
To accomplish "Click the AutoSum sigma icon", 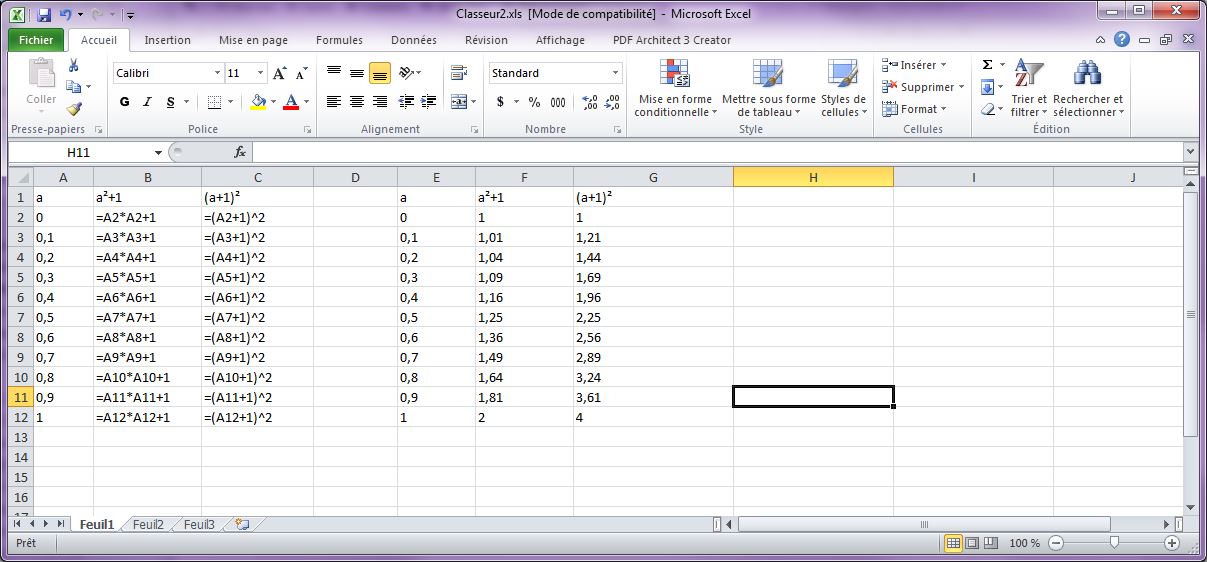I will (x=987, y=65).
